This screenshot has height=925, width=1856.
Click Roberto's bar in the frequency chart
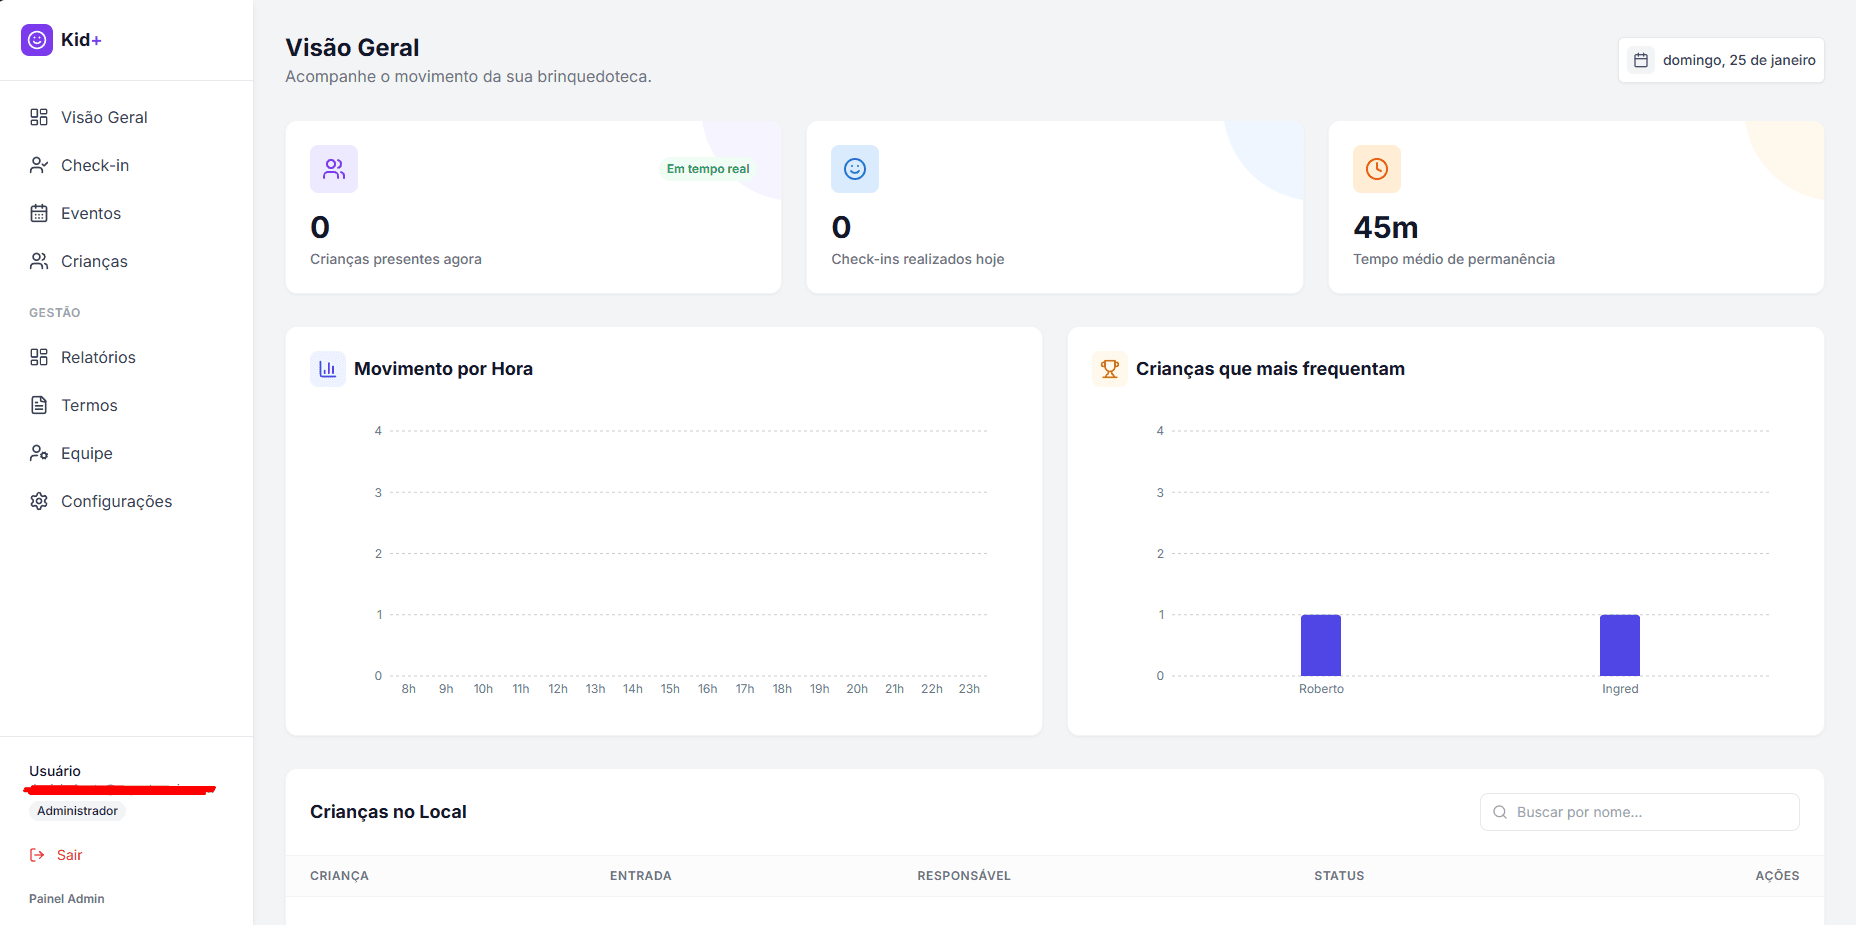pos(1320,645)
